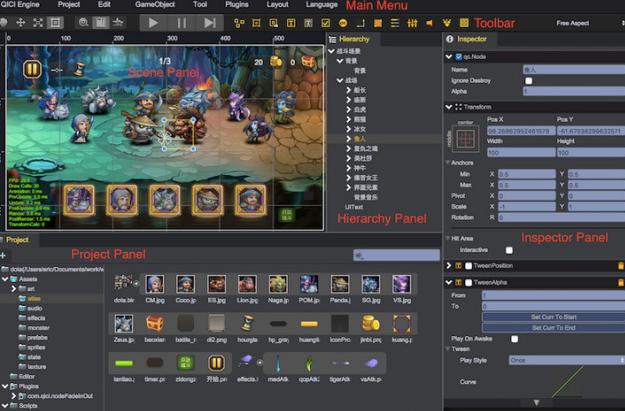The height and width of the screenshot is (411, 625).
Task: Click the TweenPosition component script icon
Action: 459,265
